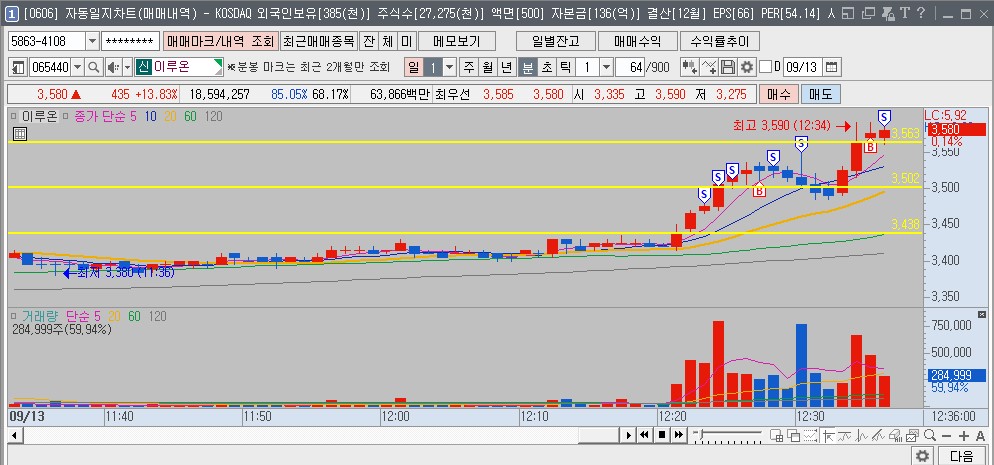Fast-forward the chart replay

coord(679,435)
